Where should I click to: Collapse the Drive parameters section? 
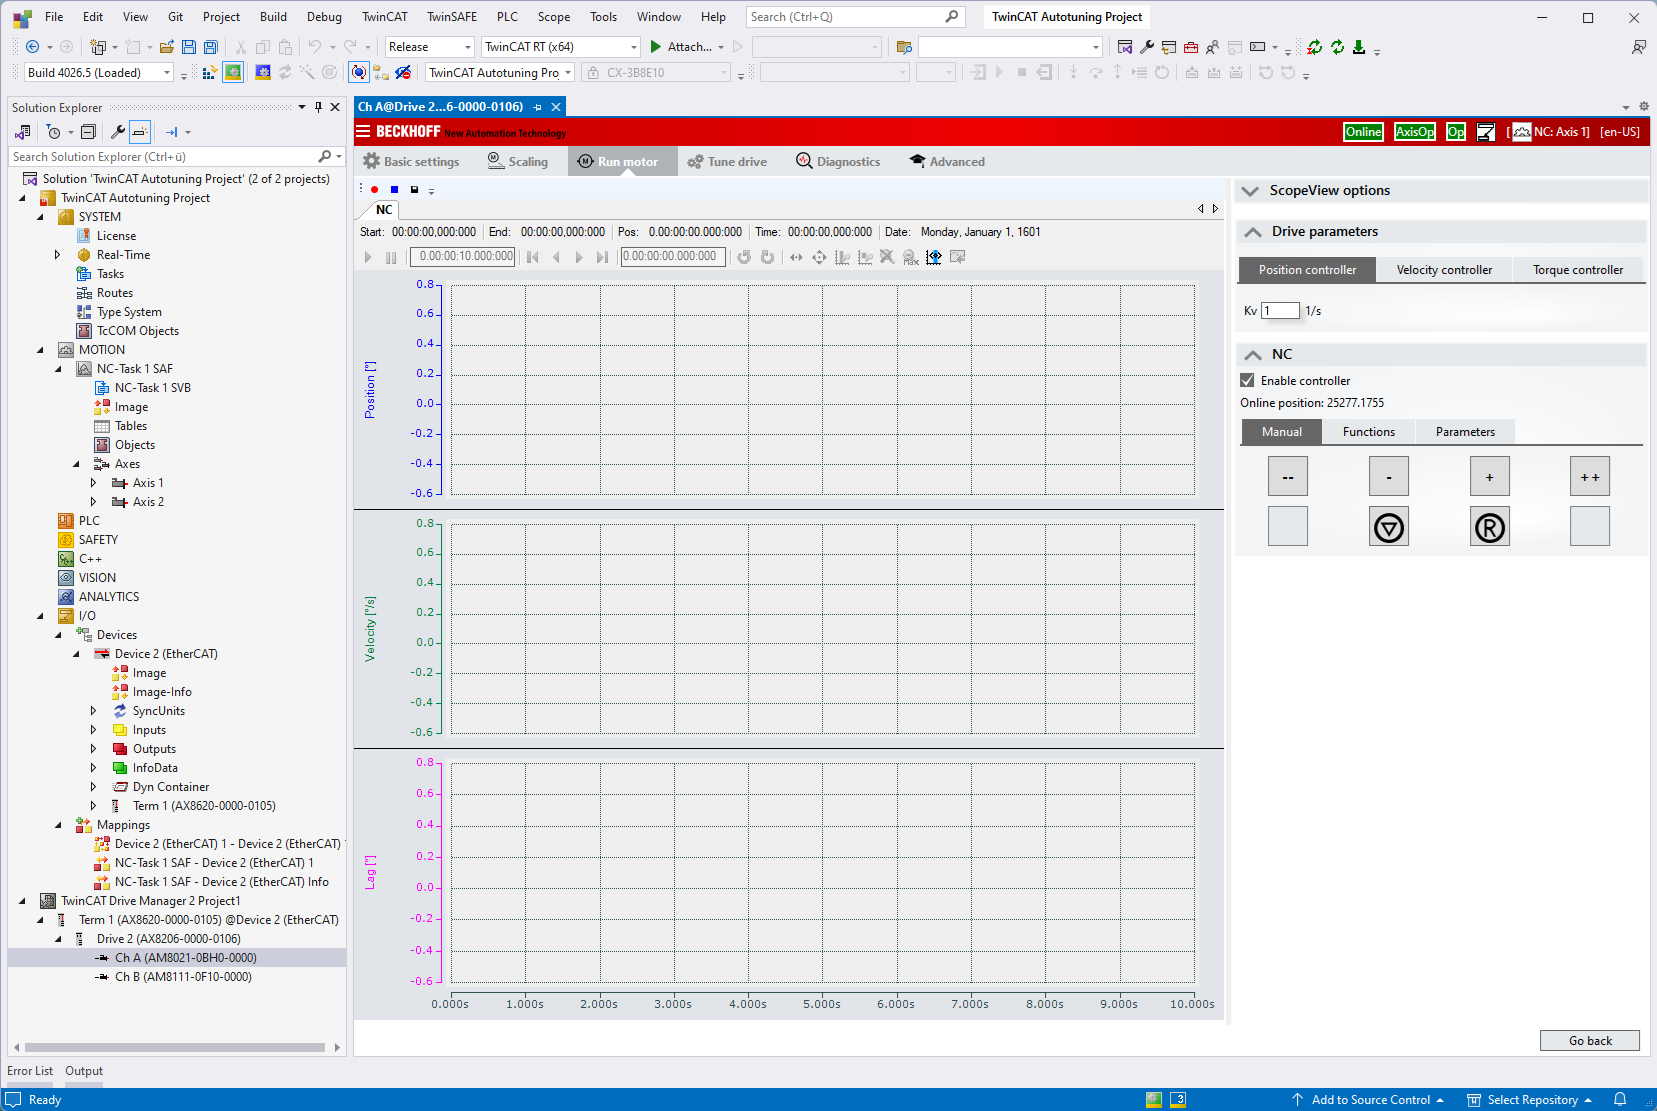click(x=1253, y=232)
